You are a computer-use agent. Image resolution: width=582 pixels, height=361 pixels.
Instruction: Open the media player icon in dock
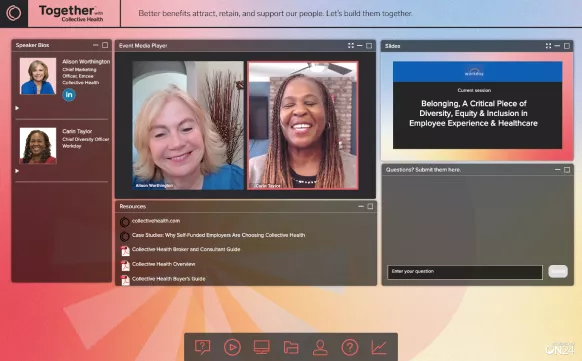click(232, 348)
